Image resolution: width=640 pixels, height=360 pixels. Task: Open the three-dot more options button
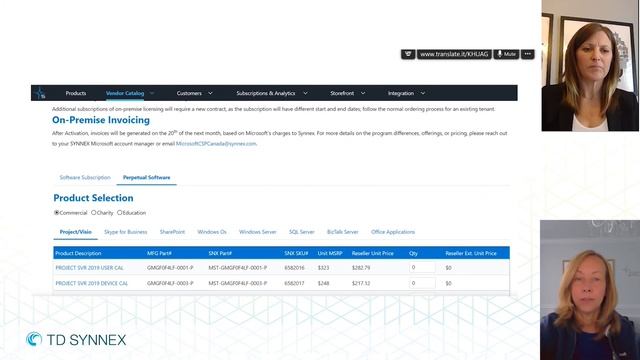click(x=527, y=54)
